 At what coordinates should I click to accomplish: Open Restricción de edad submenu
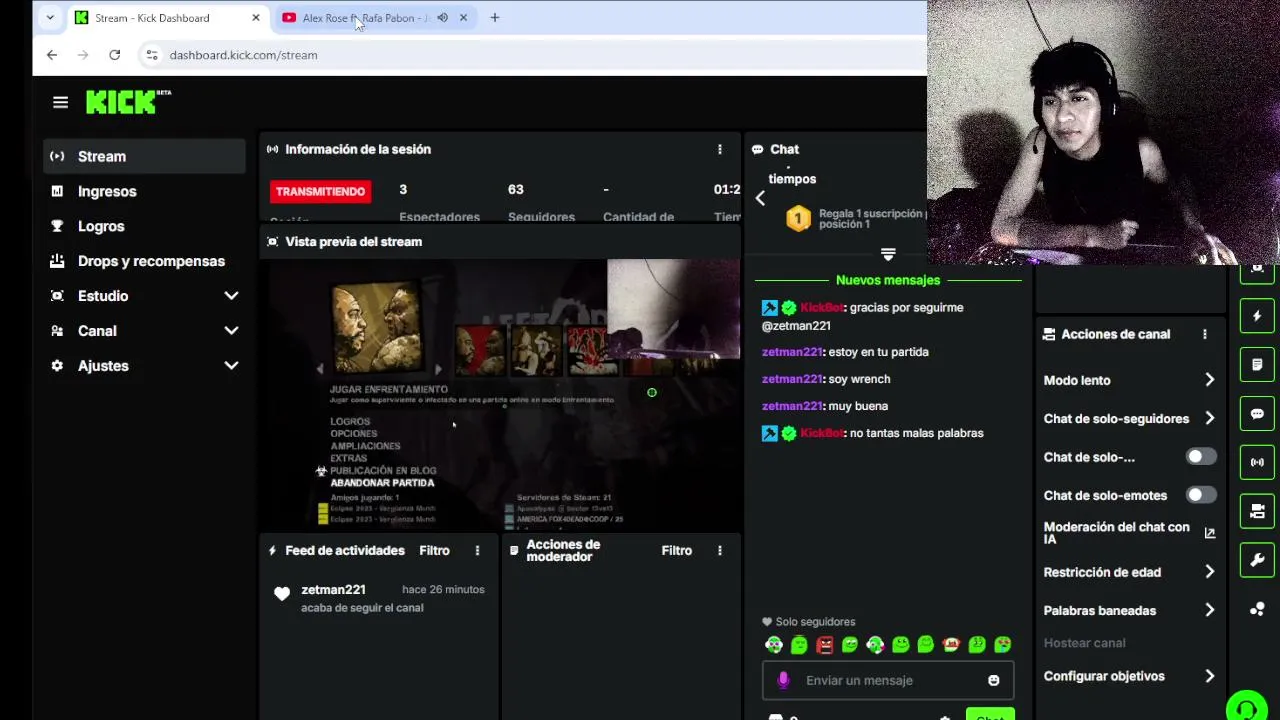point(1130,572)
